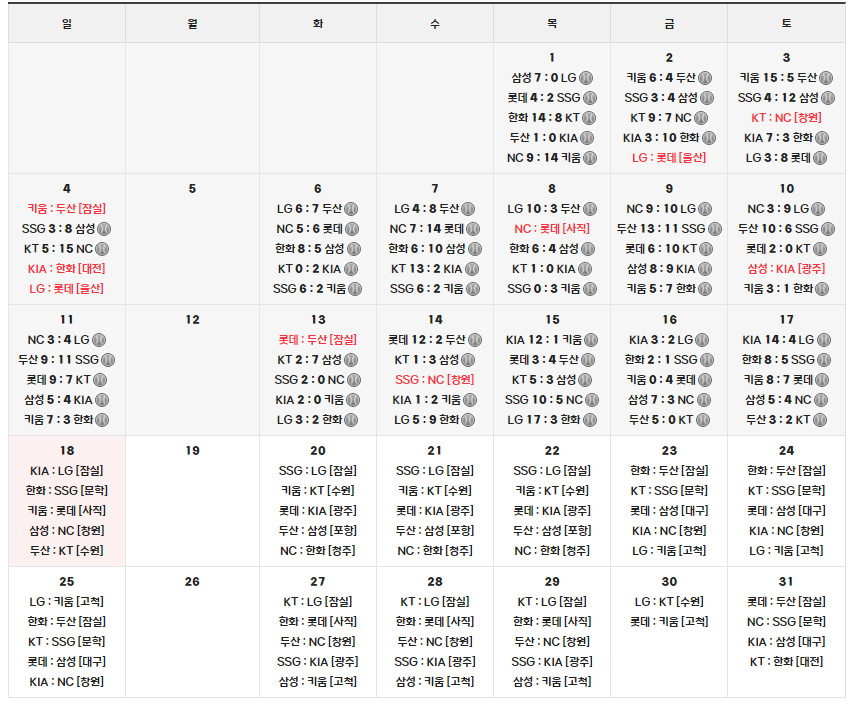Open game icon for KT 9:7 NC

point(701,118)
